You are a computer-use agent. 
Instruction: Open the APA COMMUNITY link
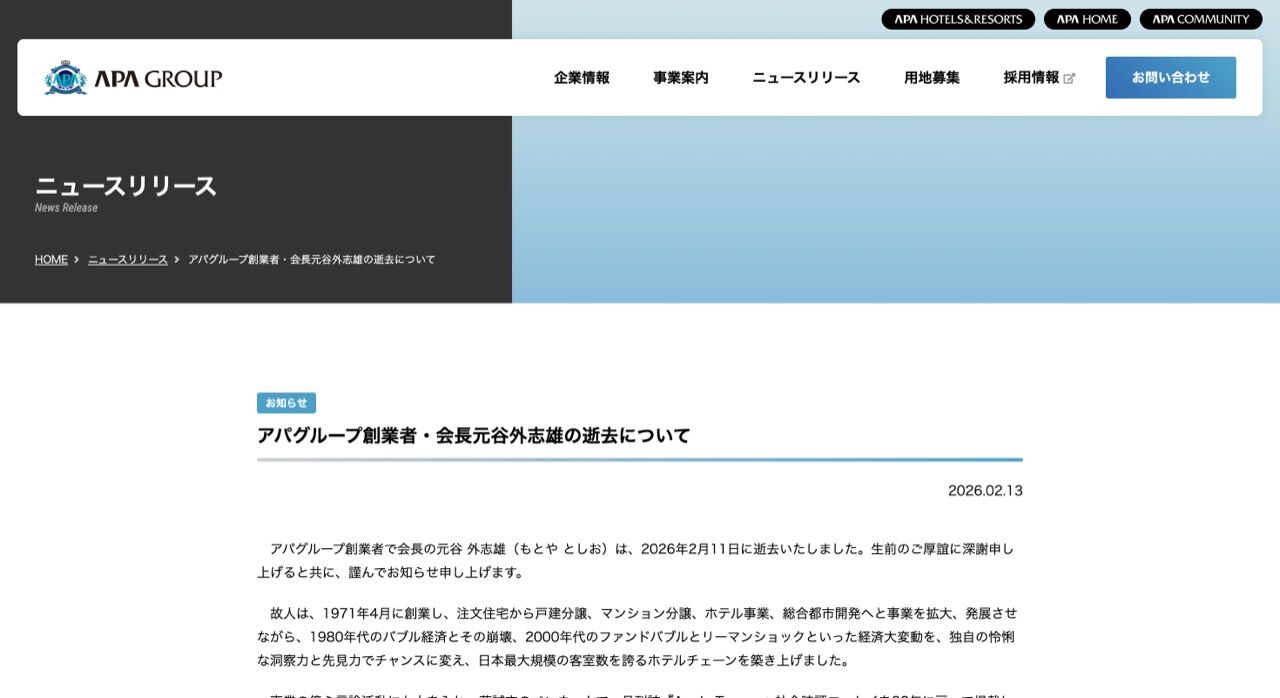coord(1201,19)
